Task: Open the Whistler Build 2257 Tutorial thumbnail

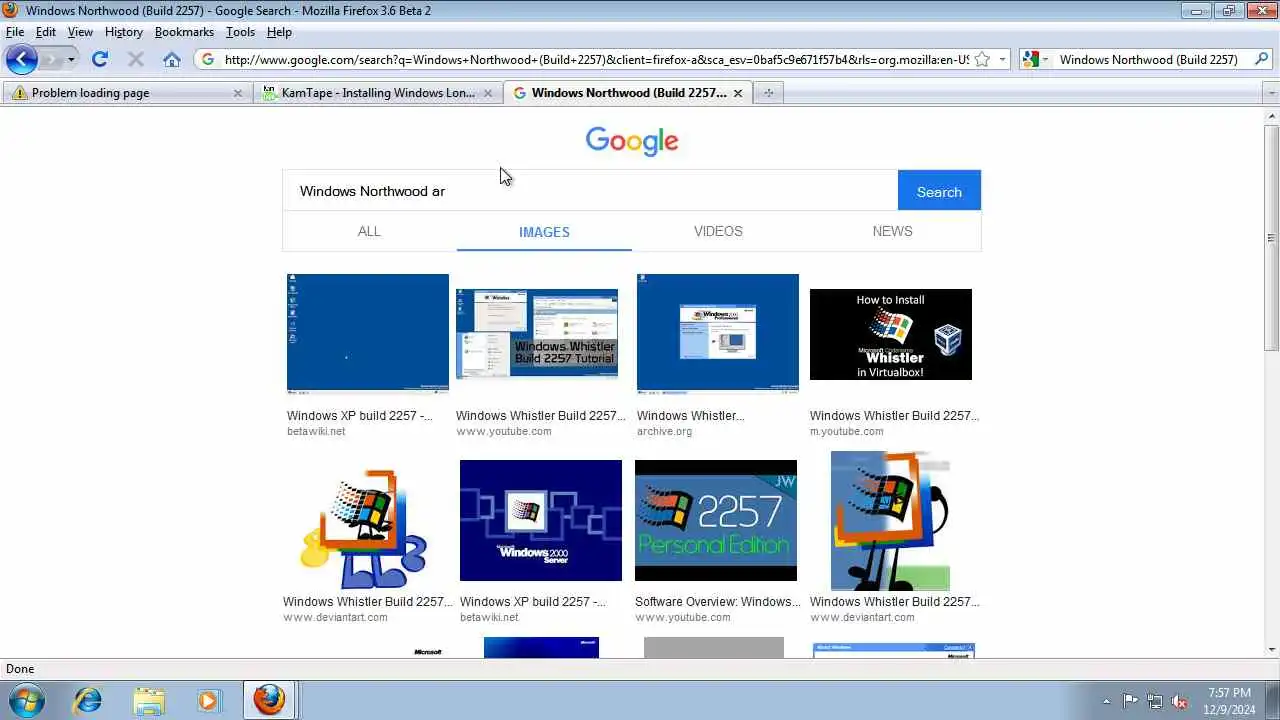Action: pos(537,334)
